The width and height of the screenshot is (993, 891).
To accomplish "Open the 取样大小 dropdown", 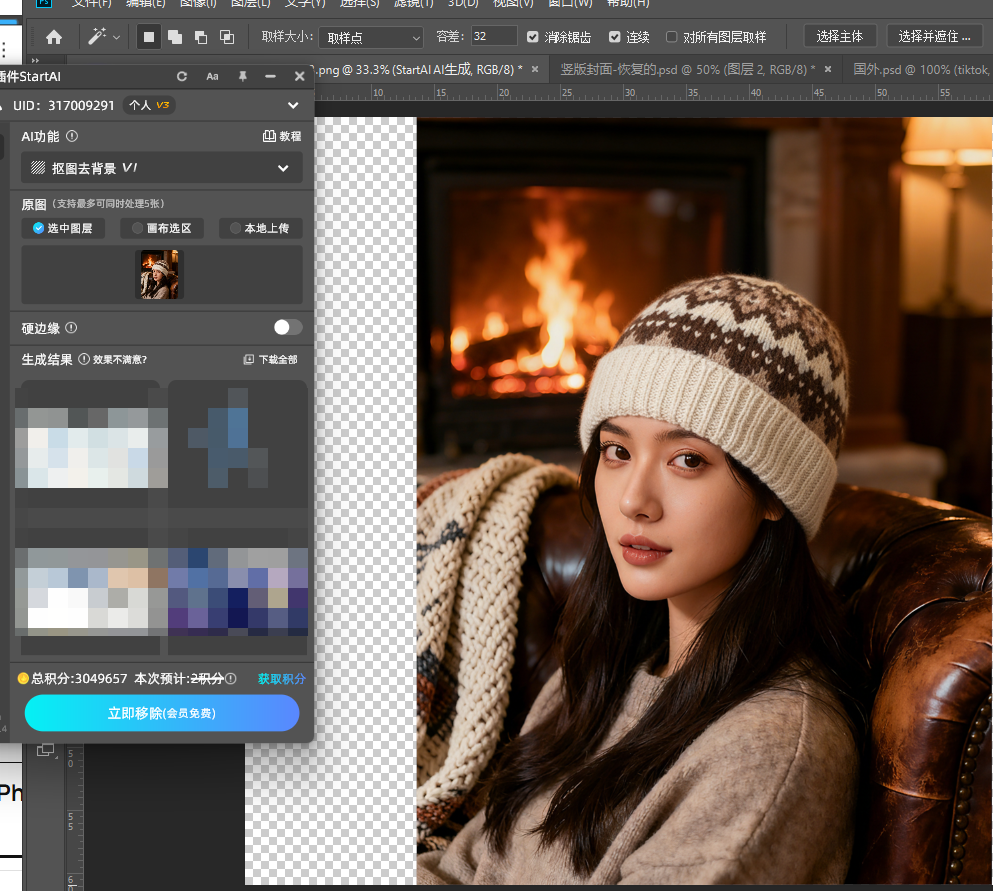I will [371, 37].
